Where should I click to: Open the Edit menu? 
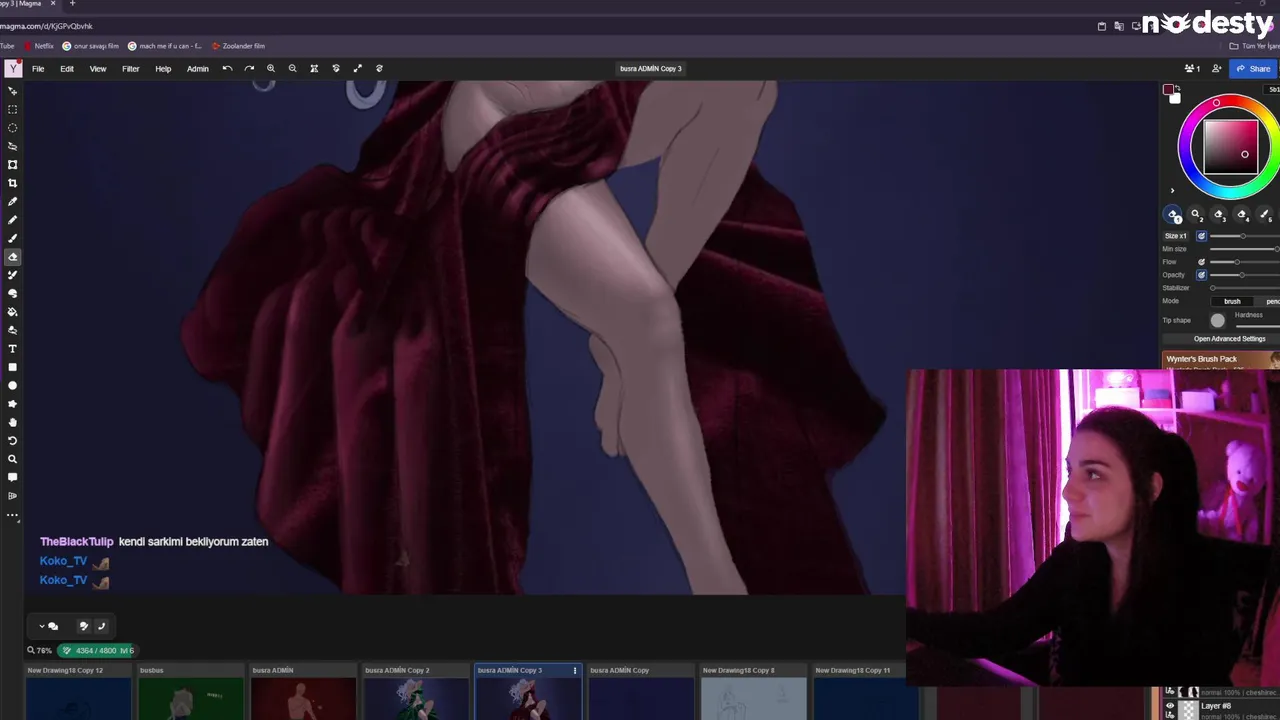click(x=67, y=69)
